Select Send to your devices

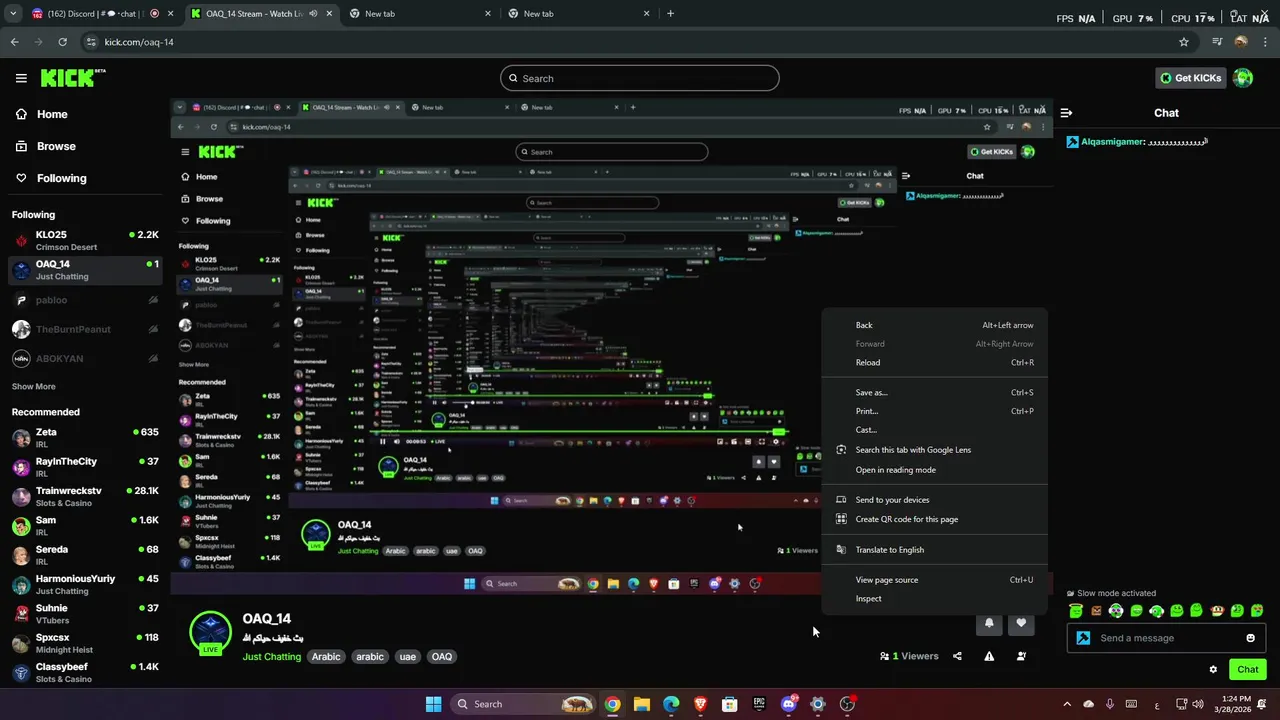(935, 500)
